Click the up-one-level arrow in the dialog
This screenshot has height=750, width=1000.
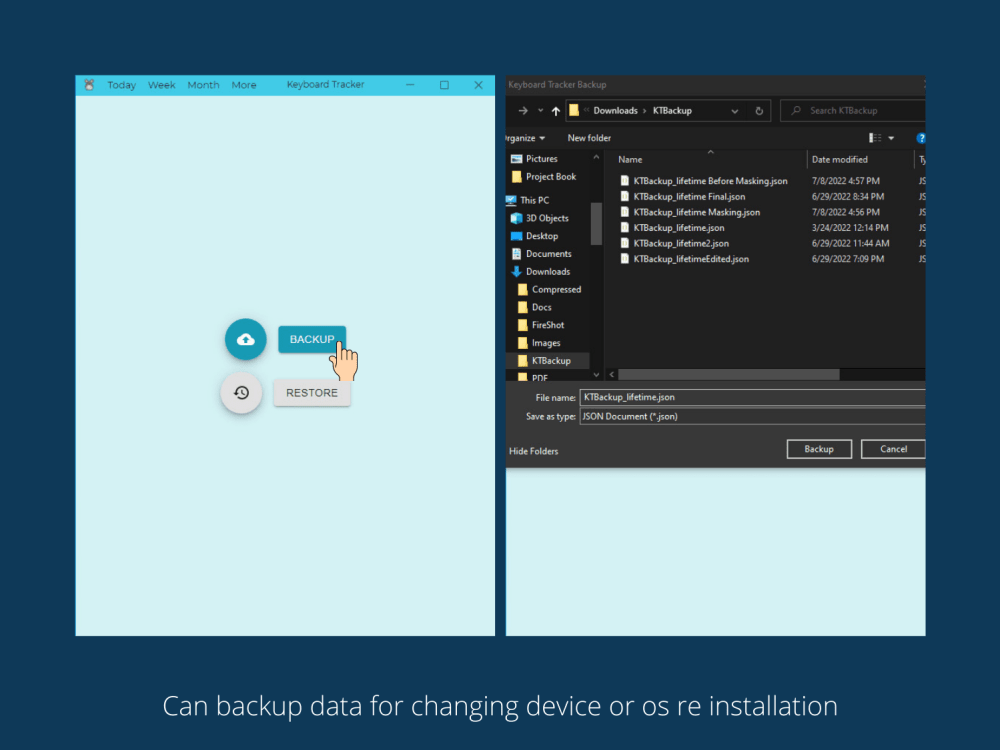[555, 111]
